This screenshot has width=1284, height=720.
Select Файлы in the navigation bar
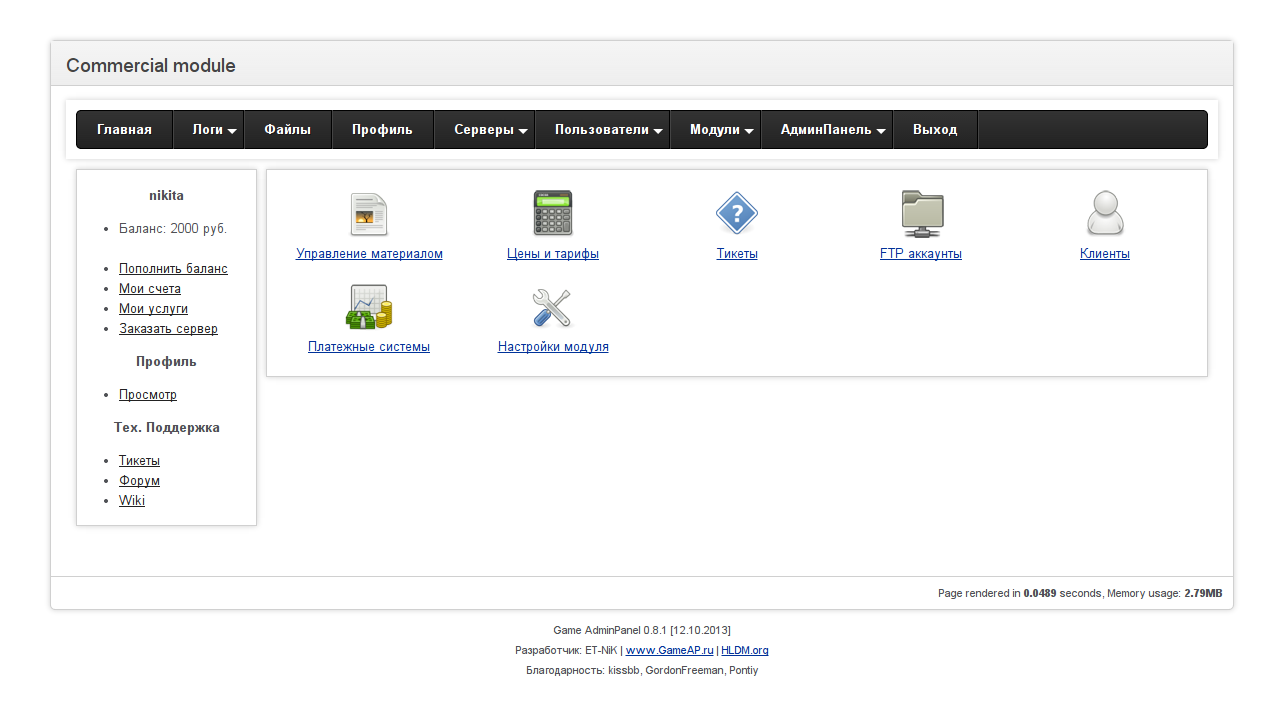pyautogui.click(x=288, y=130)
